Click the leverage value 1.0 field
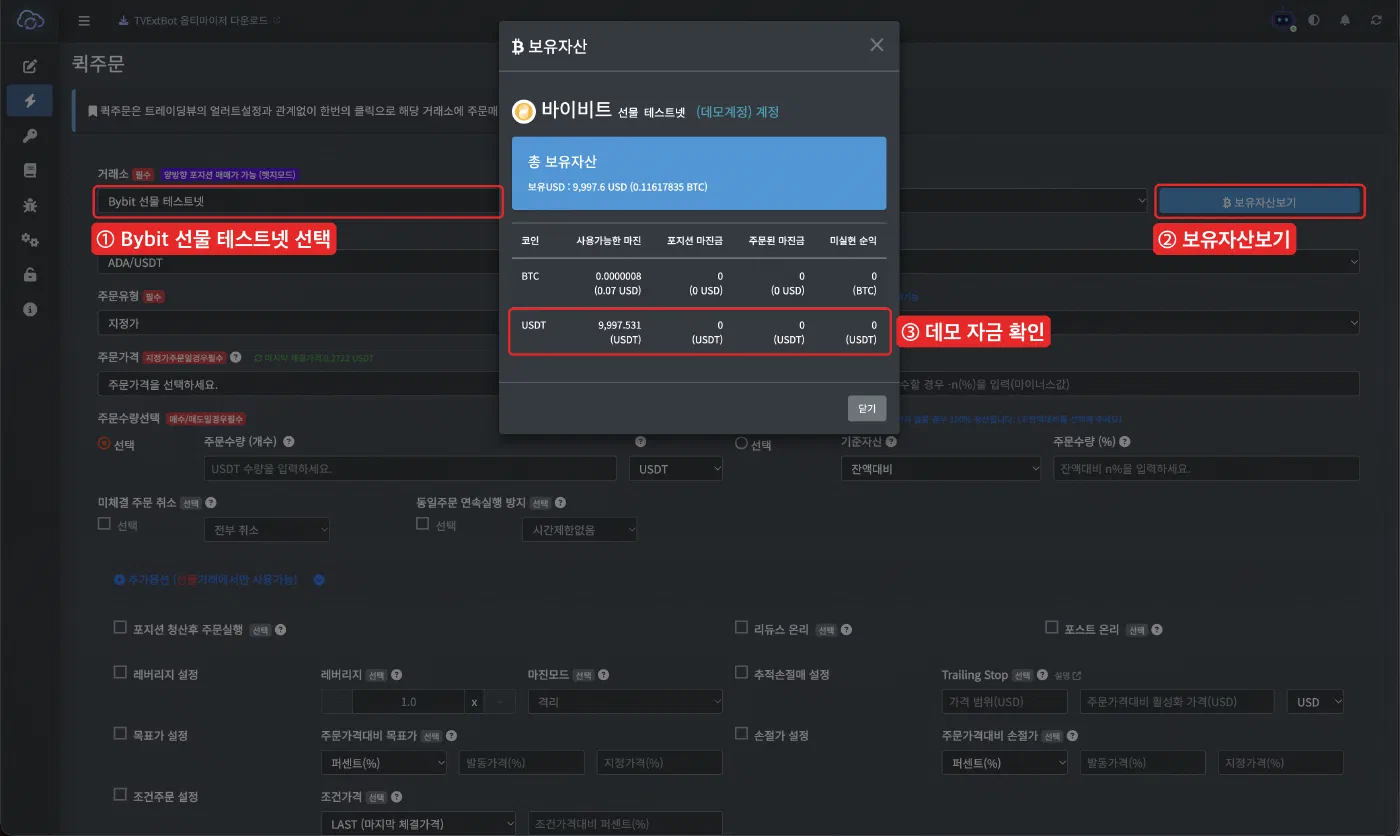Screen dimensions: 1400x836 coord(408,702)
